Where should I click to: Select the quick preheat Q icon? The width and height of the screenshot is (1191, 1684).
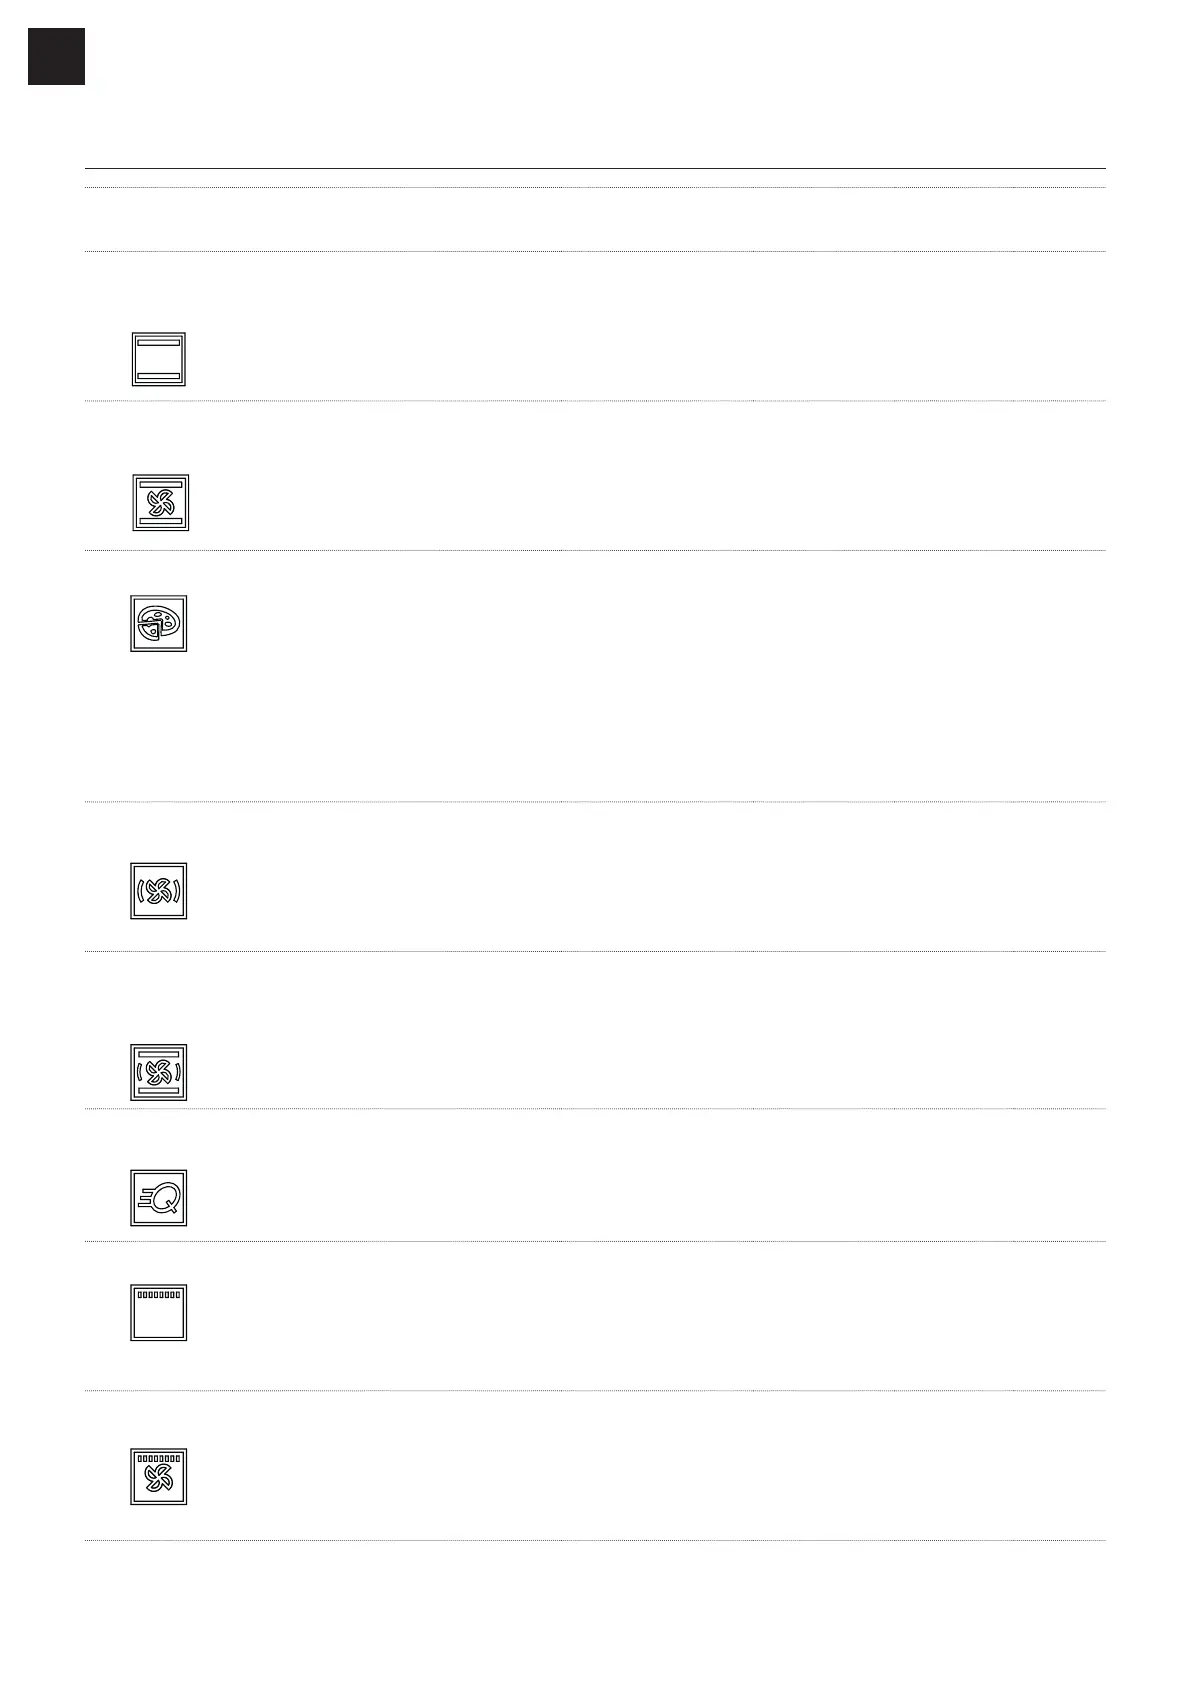(159, 1198)
